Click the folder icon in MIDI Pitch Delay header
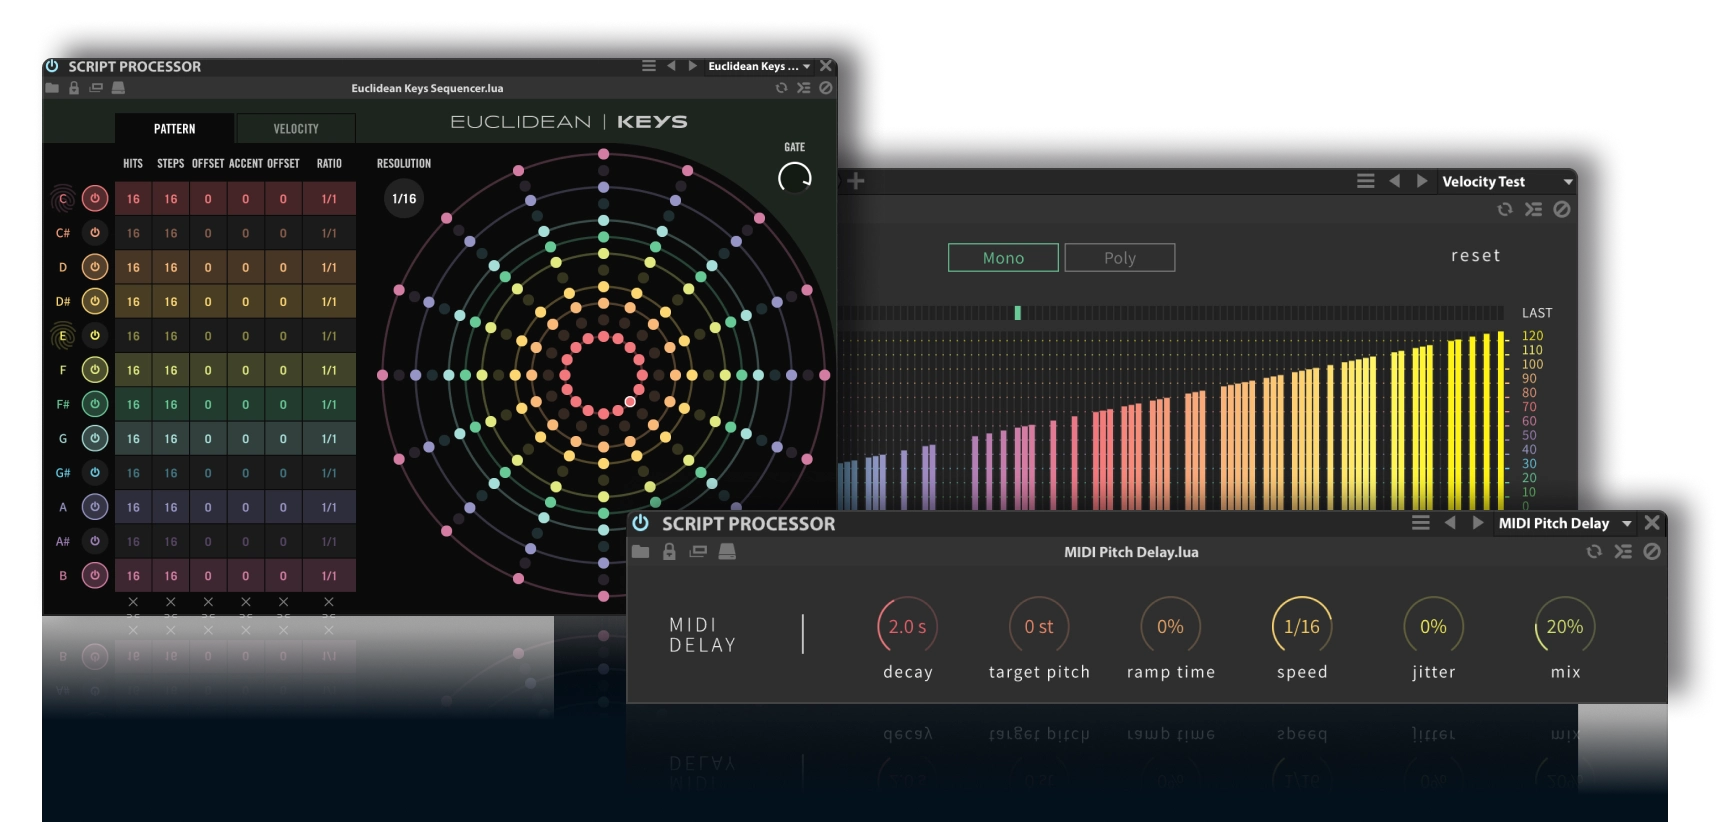Viewport: 1716px width, 822px height. 640,552
